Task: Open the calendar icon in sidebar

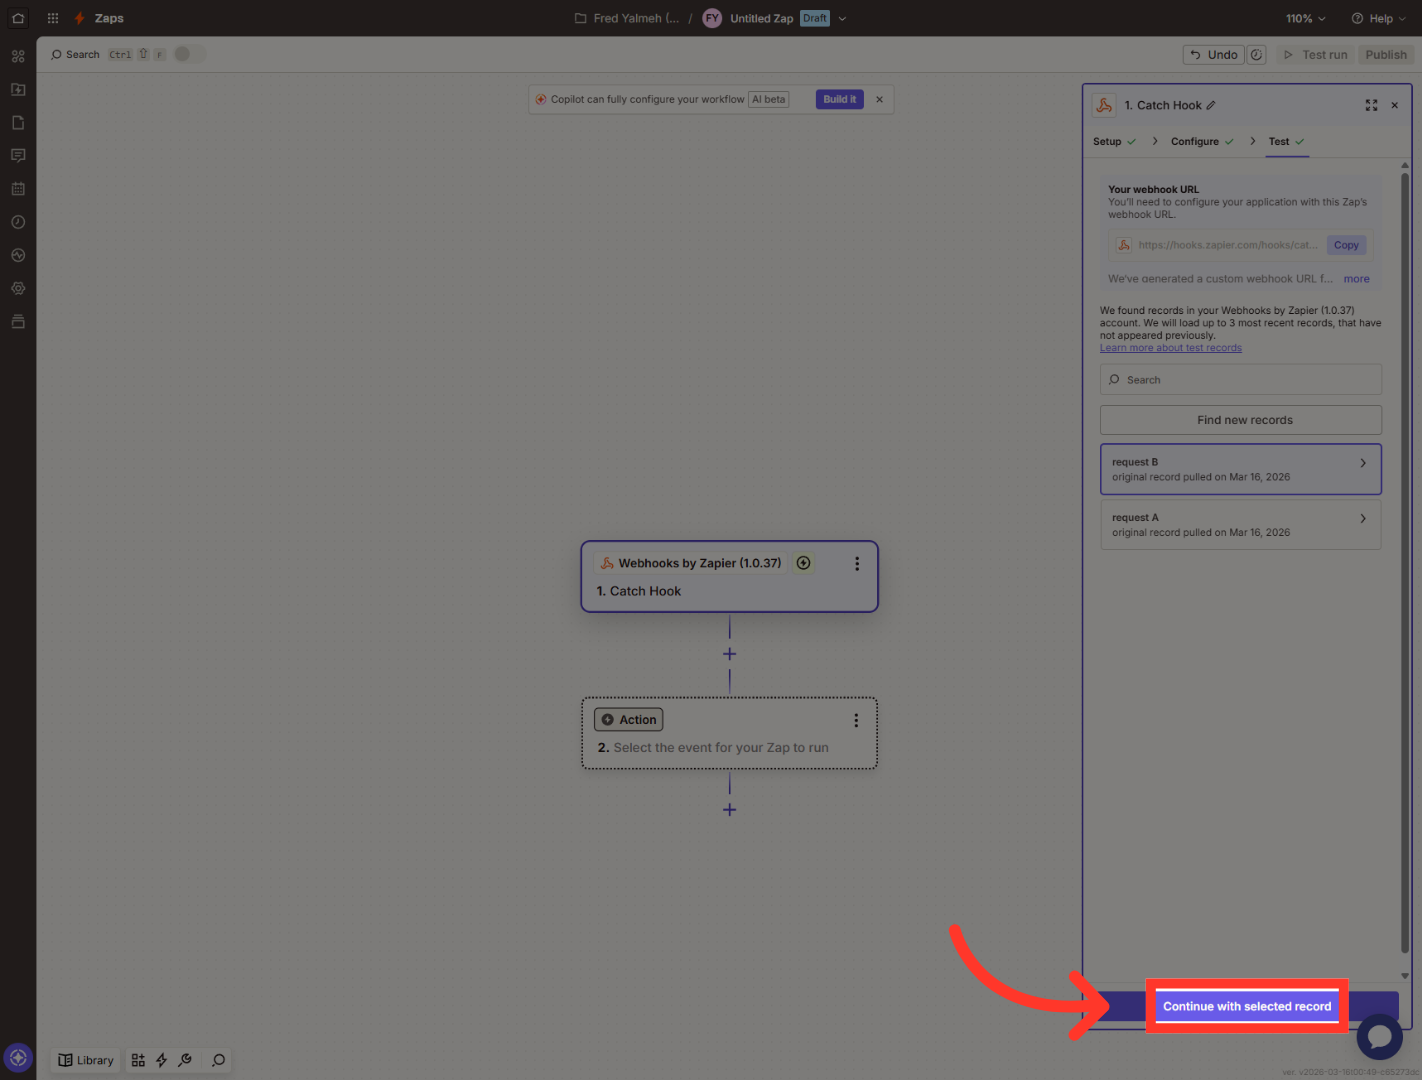Action: point(18,188)
